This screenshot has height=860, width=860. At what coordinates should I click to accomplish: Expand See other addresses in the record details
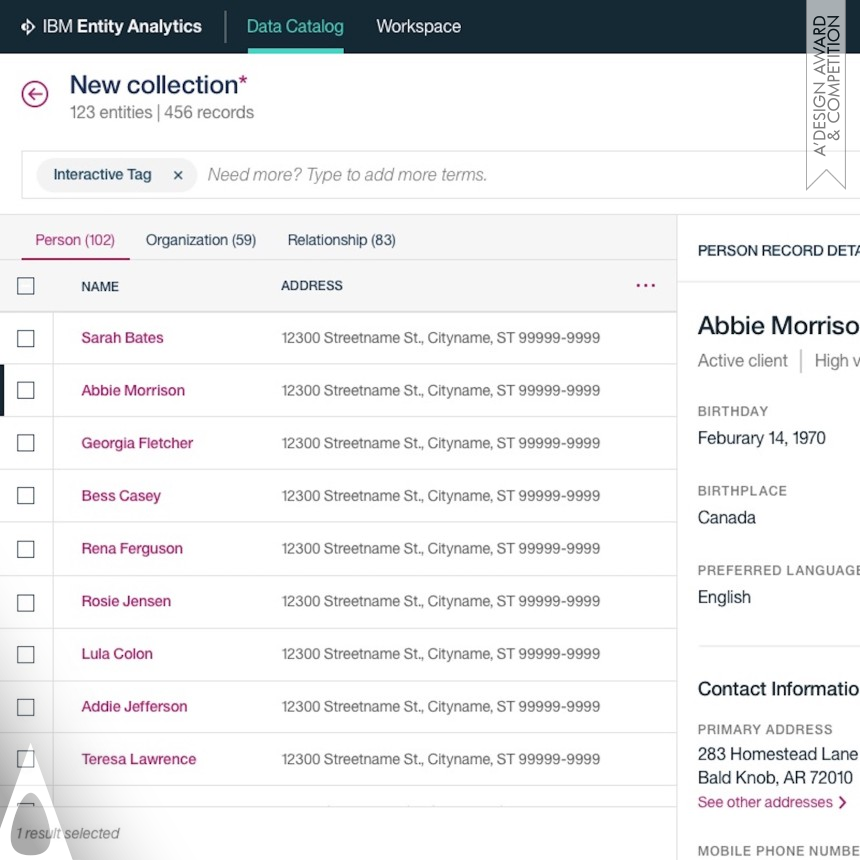(766, 802)
